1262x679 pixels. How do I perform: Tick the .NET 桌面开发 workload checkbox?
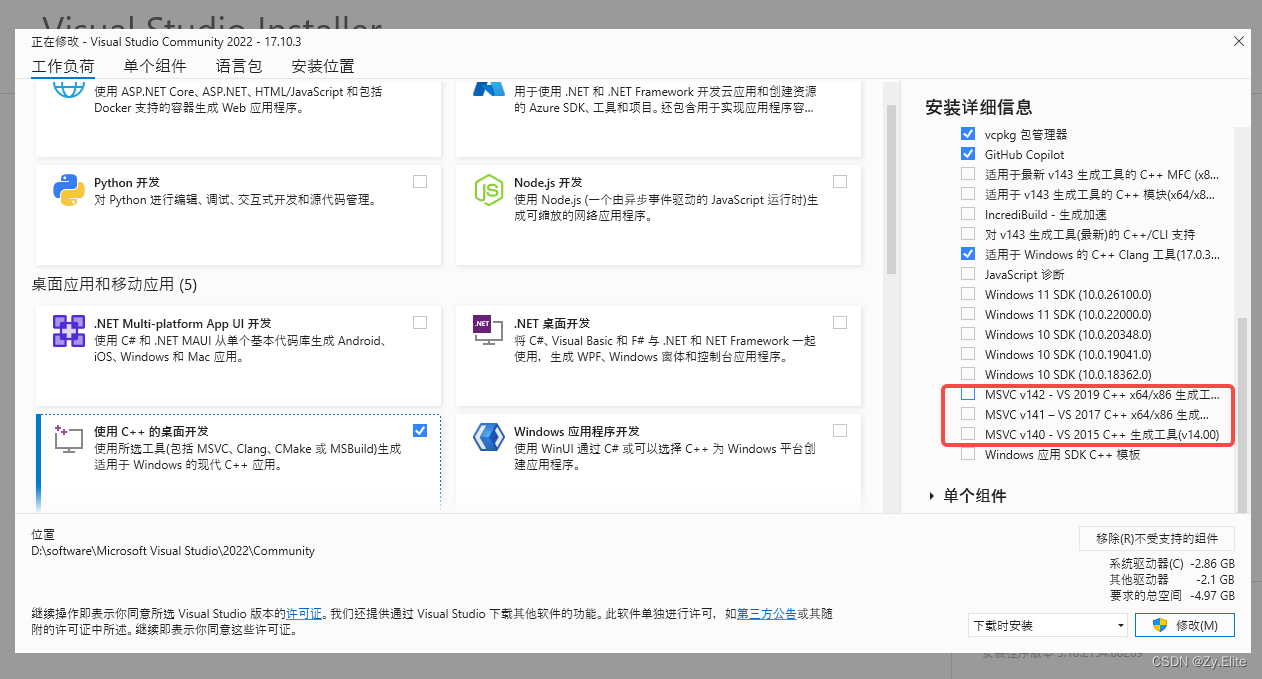point(840,322)
